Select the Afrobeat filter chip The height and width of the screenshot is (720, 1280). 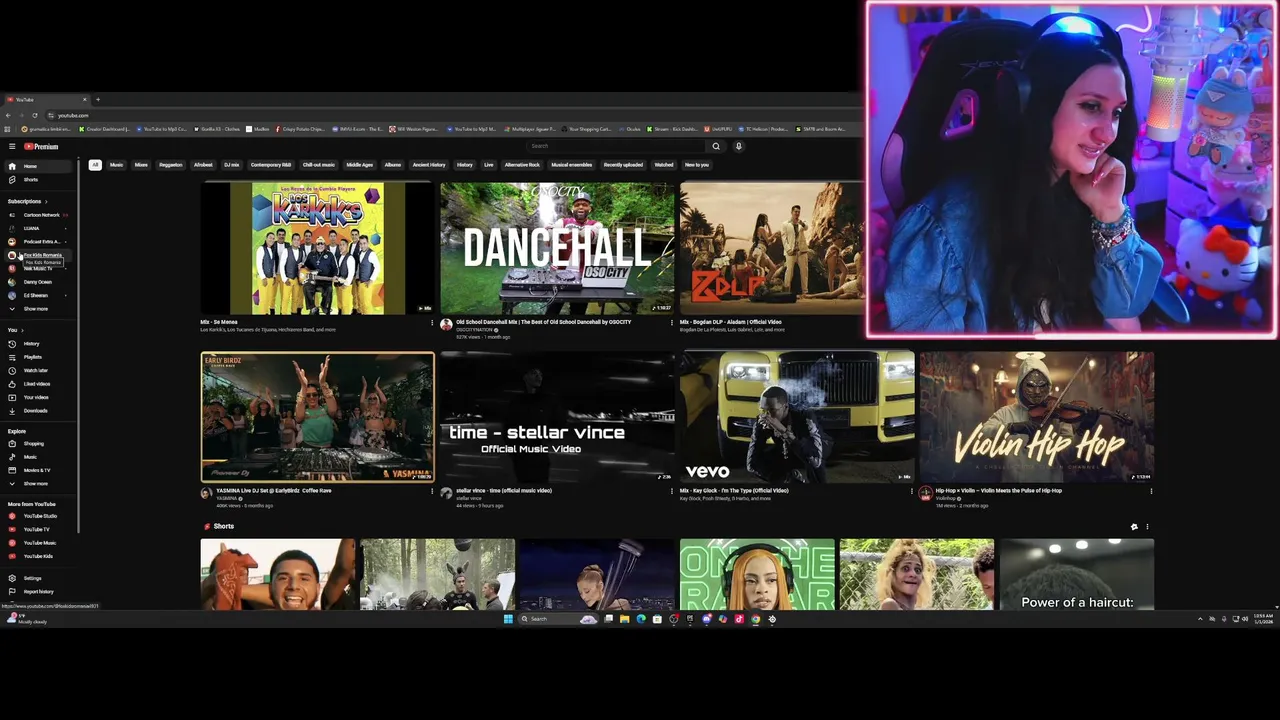coord(203,165)
